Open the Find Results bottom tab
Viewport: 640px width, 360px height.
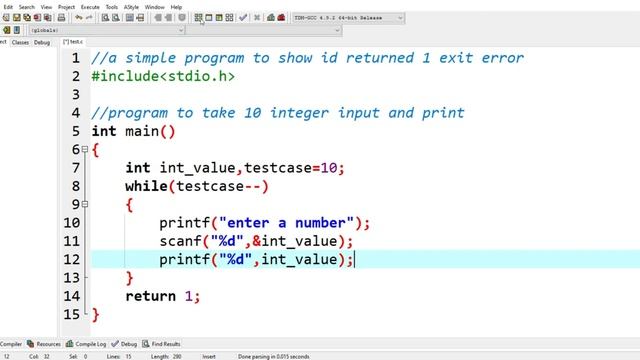pyautogui.click(x=161, y=344)
